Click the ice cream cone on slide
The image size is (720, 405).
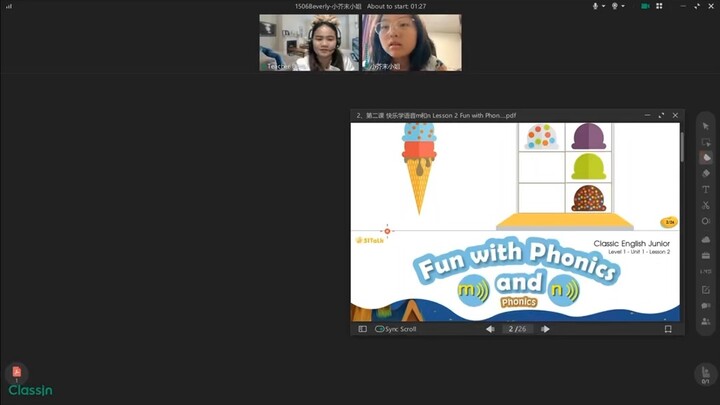coord(419,169)
